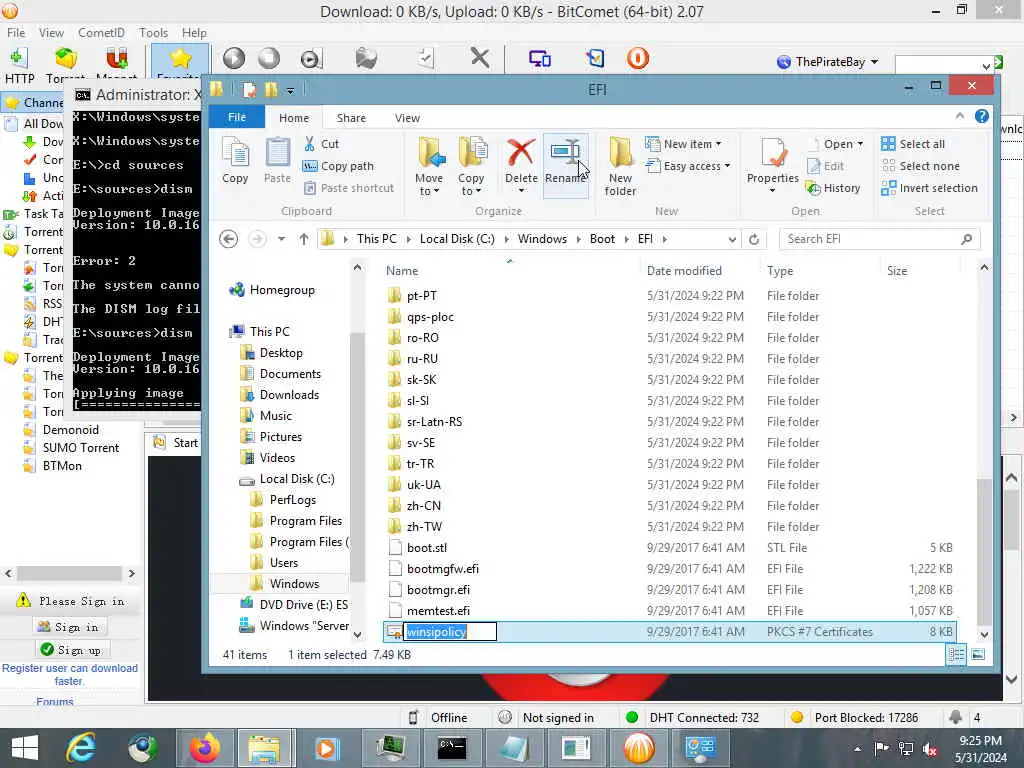Select SUMO Torrent in BitComet sidebar
Image resolution: width=1024 pixels, height=768 pixels.
pyautogui.click(x=81, y=448)
